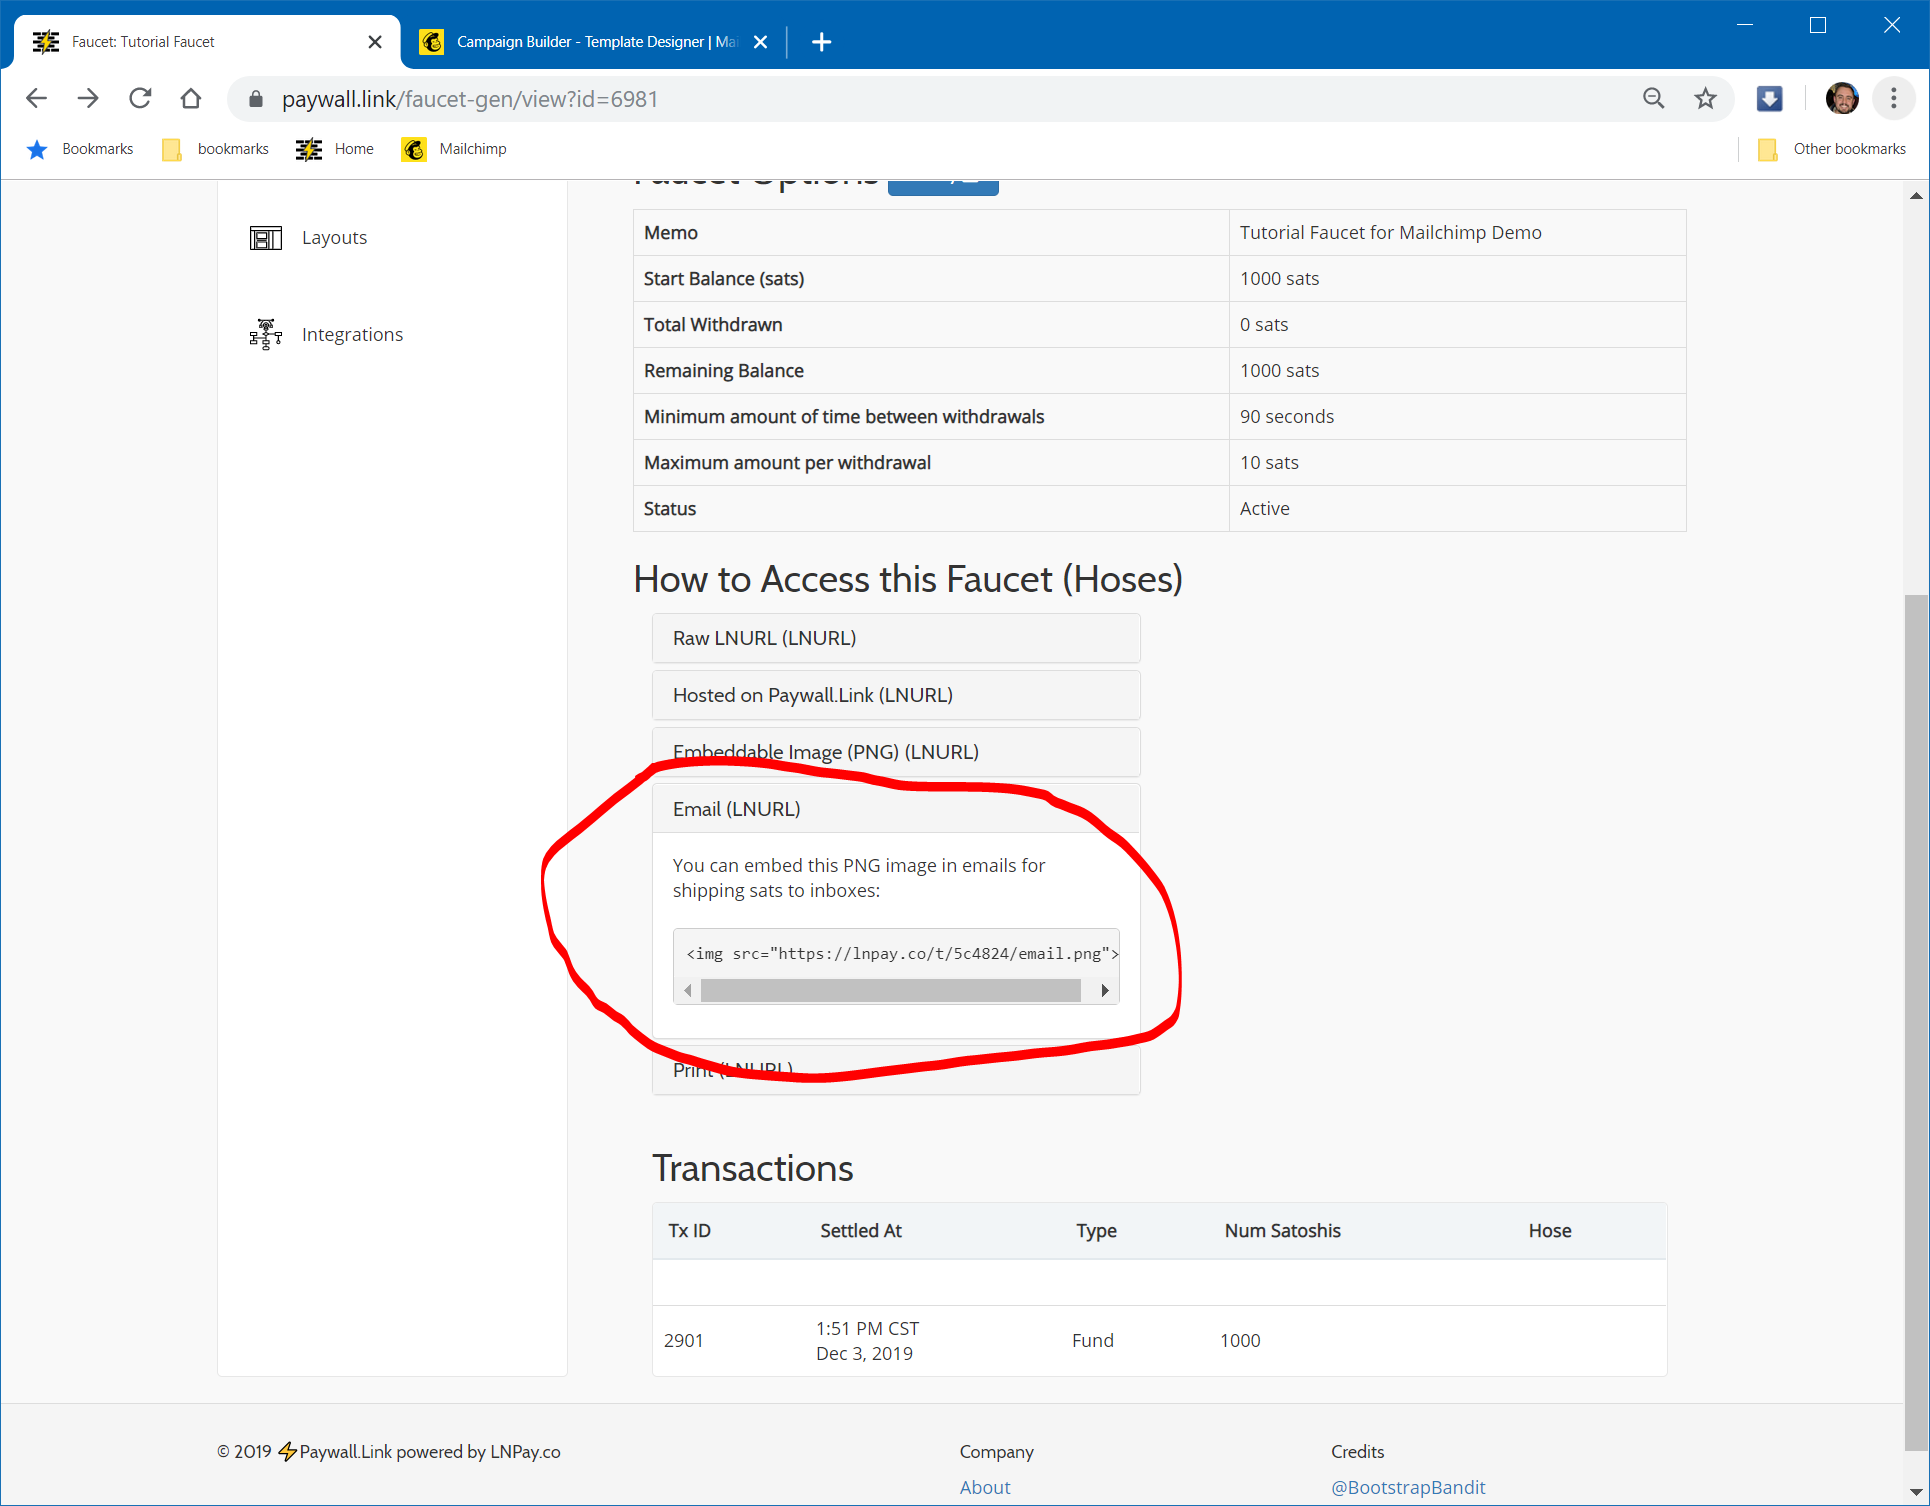The width and height of the screenshot is (1930, 1506).
Task: Click the Memo value Tutorial Faucet for Mailchimp Demo
Action: coord(1391,233)
